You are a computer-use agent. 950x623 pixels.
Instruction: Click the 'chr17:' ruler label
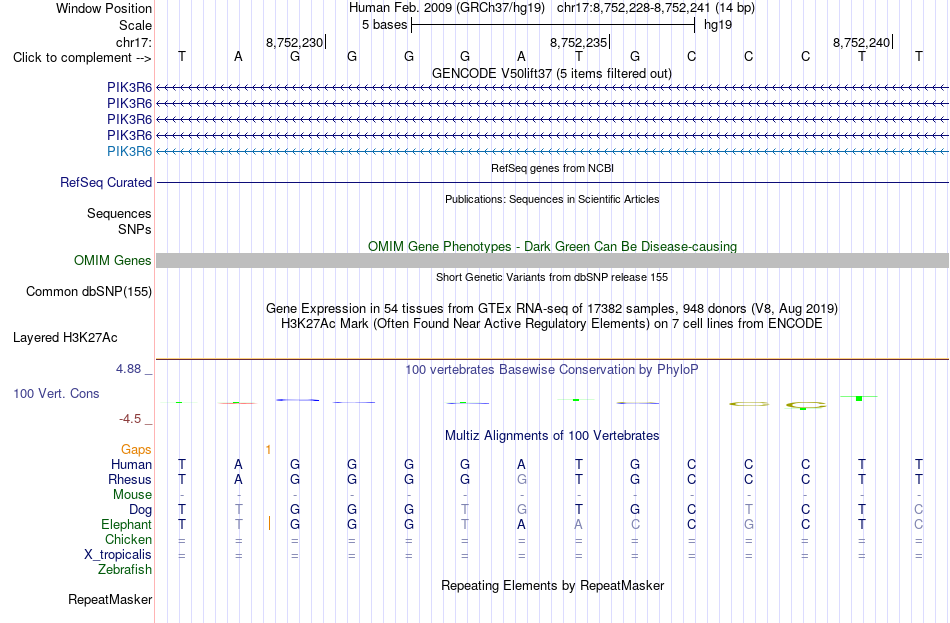[x=134, y=42]
